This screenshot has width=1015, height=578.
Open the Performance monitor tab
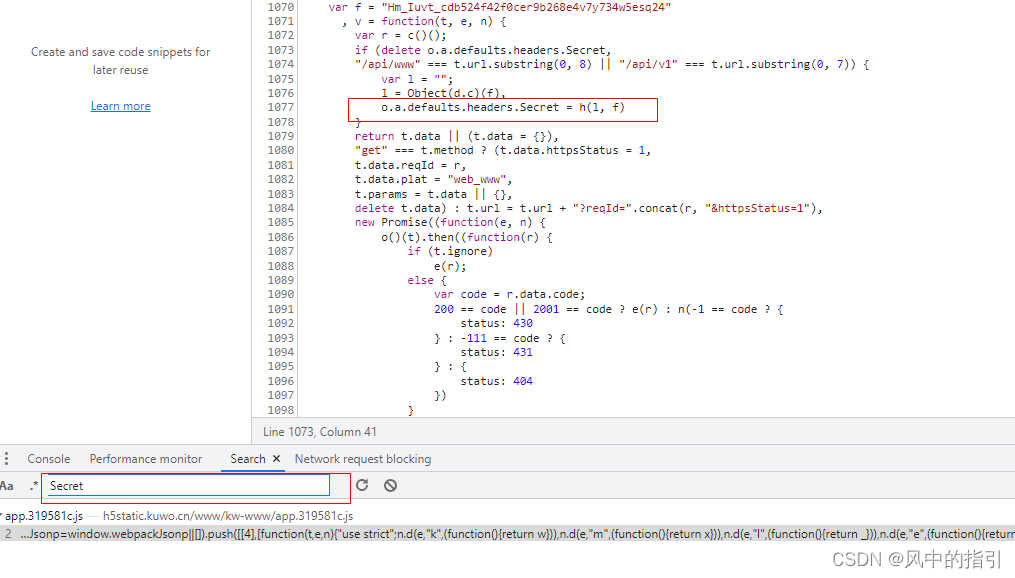(146, 459)
